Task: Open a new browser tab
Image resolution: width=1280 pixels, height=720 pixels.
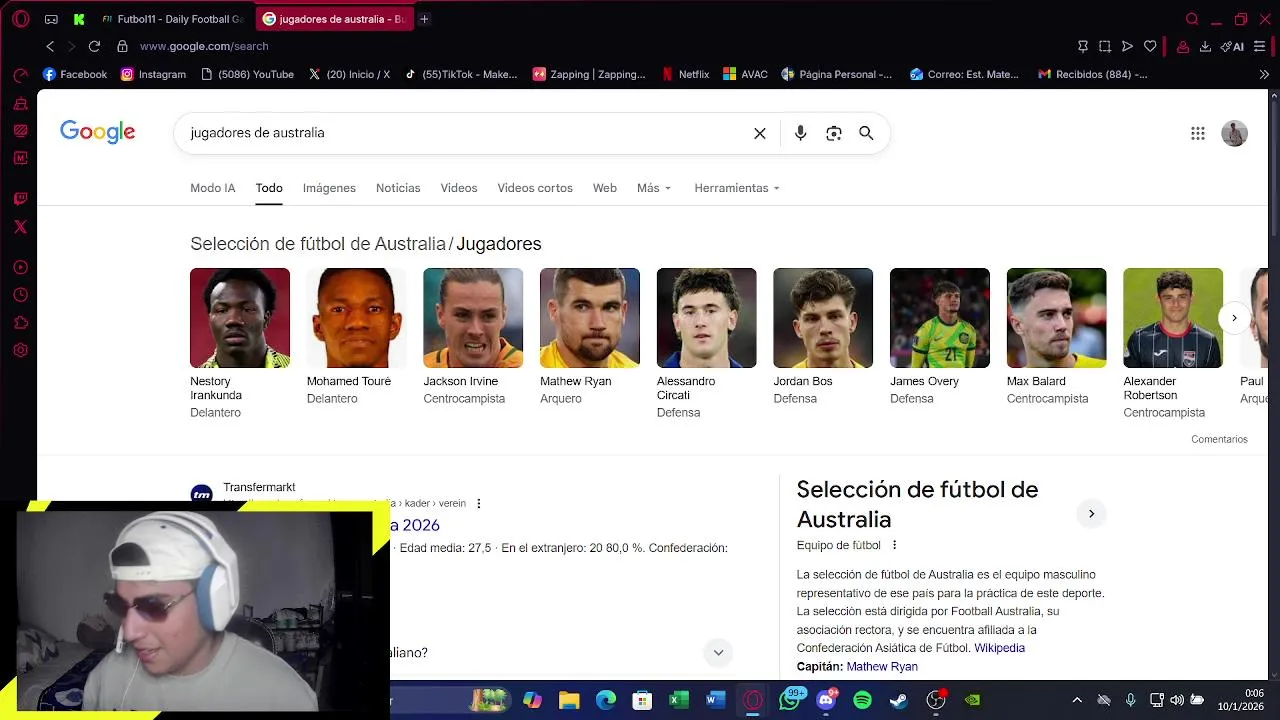Action: pyautogui.click(x=424, y=19)
